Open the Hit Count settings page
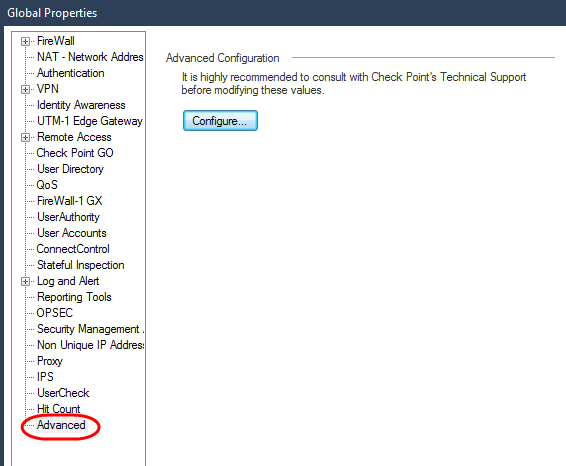 click(x=58, y=409)
